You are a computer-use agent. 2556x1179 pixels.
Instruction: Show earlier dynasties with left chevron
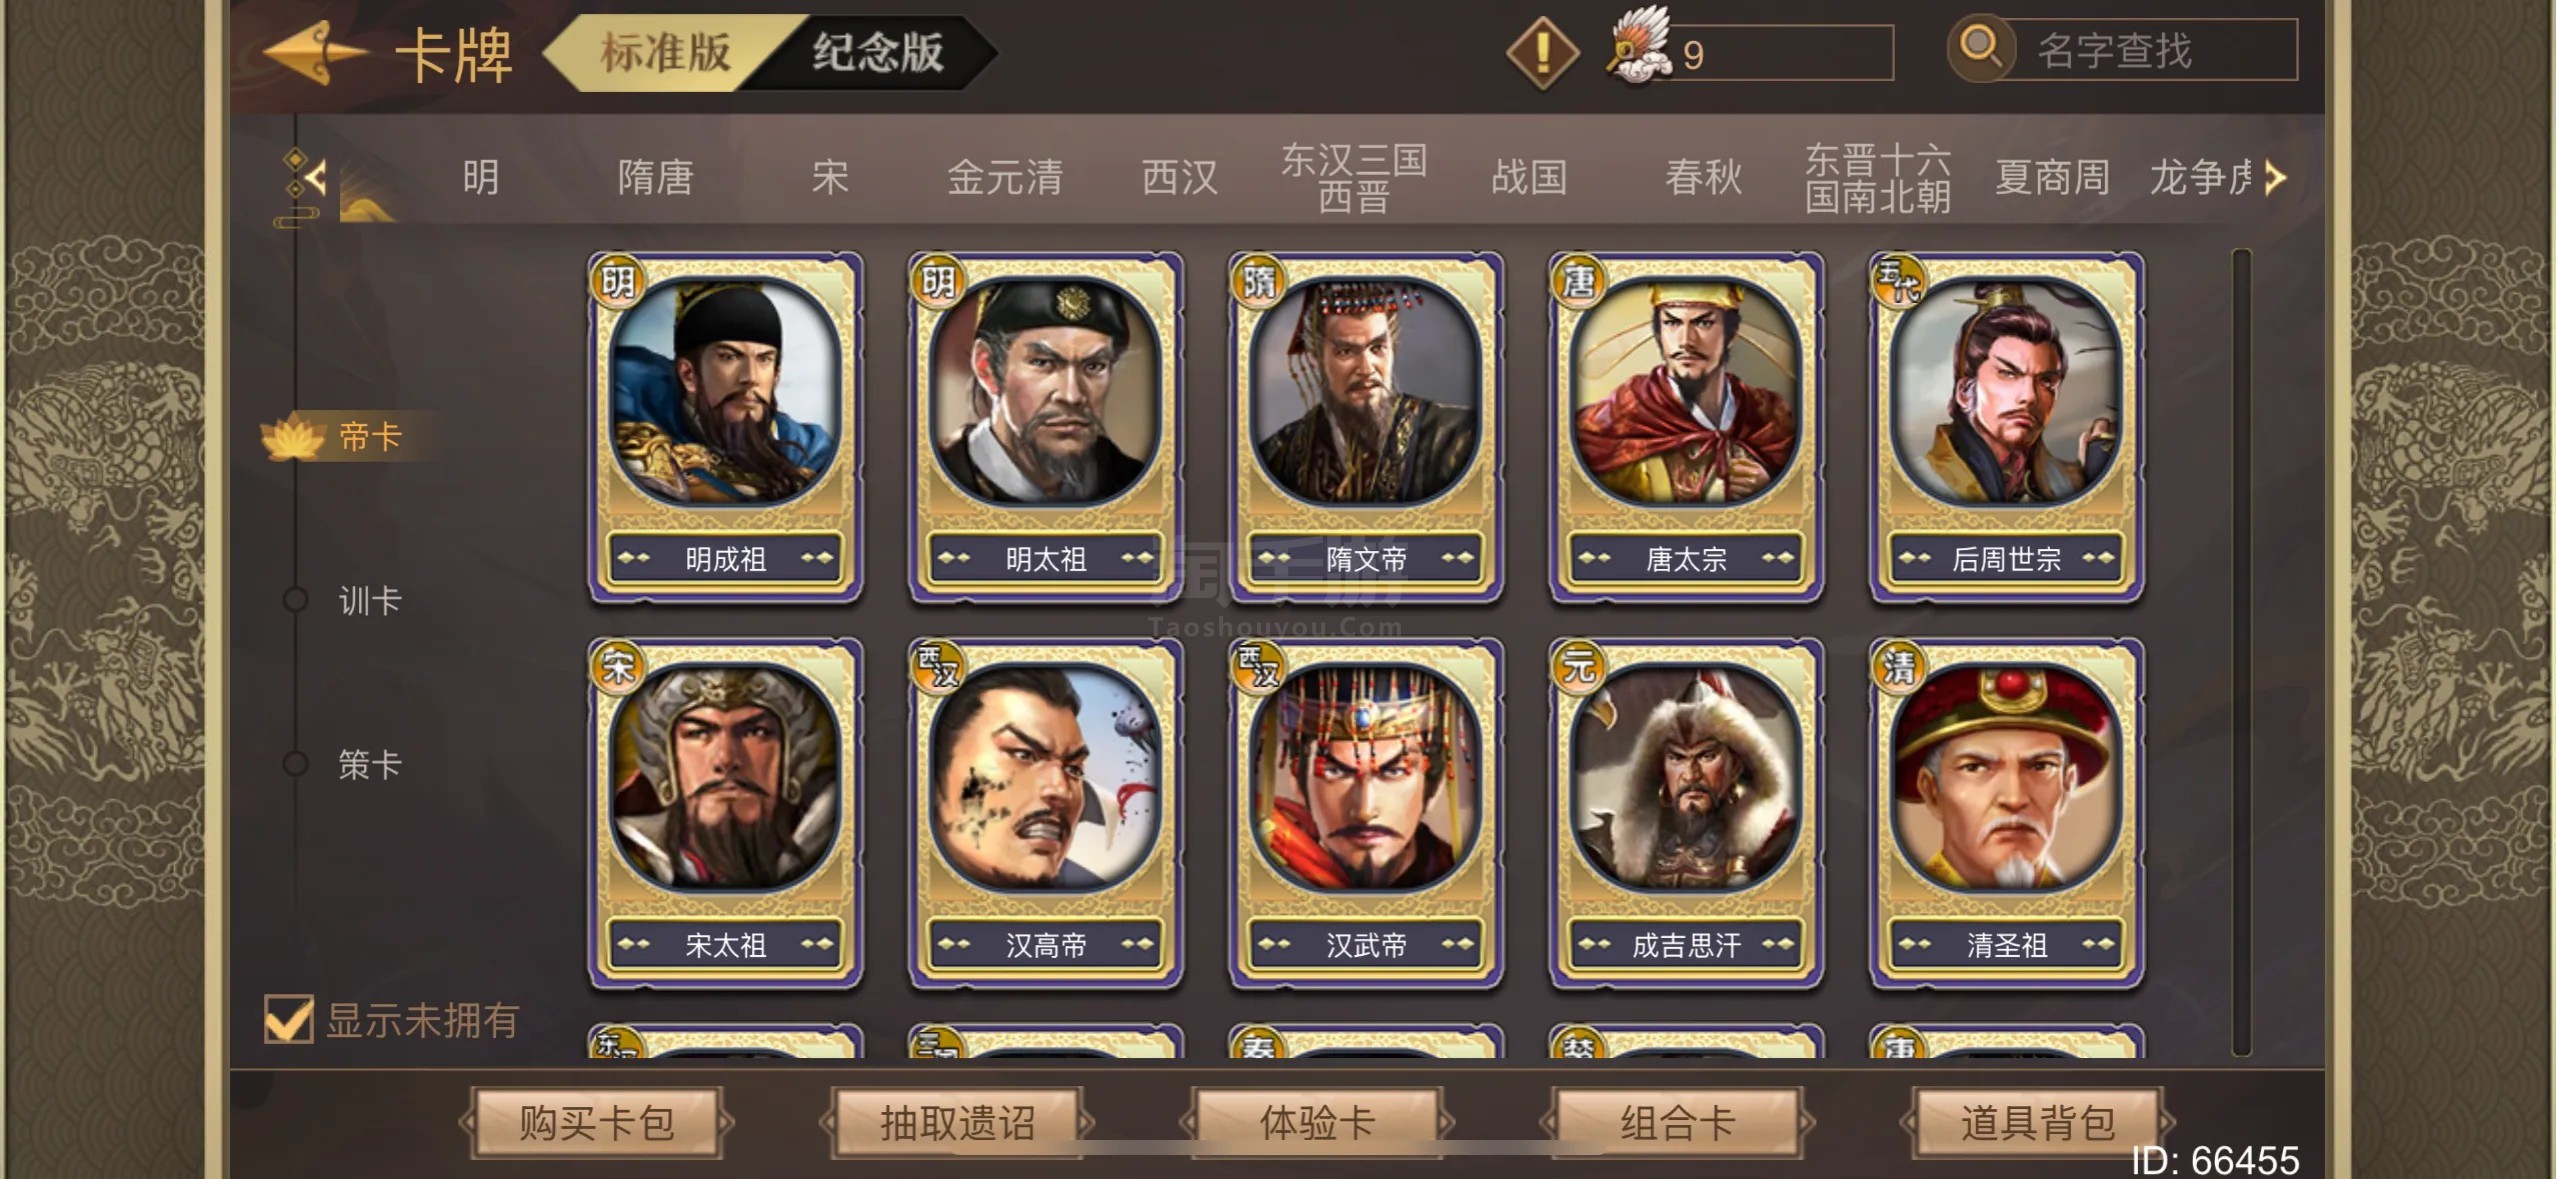click(316, 179)
